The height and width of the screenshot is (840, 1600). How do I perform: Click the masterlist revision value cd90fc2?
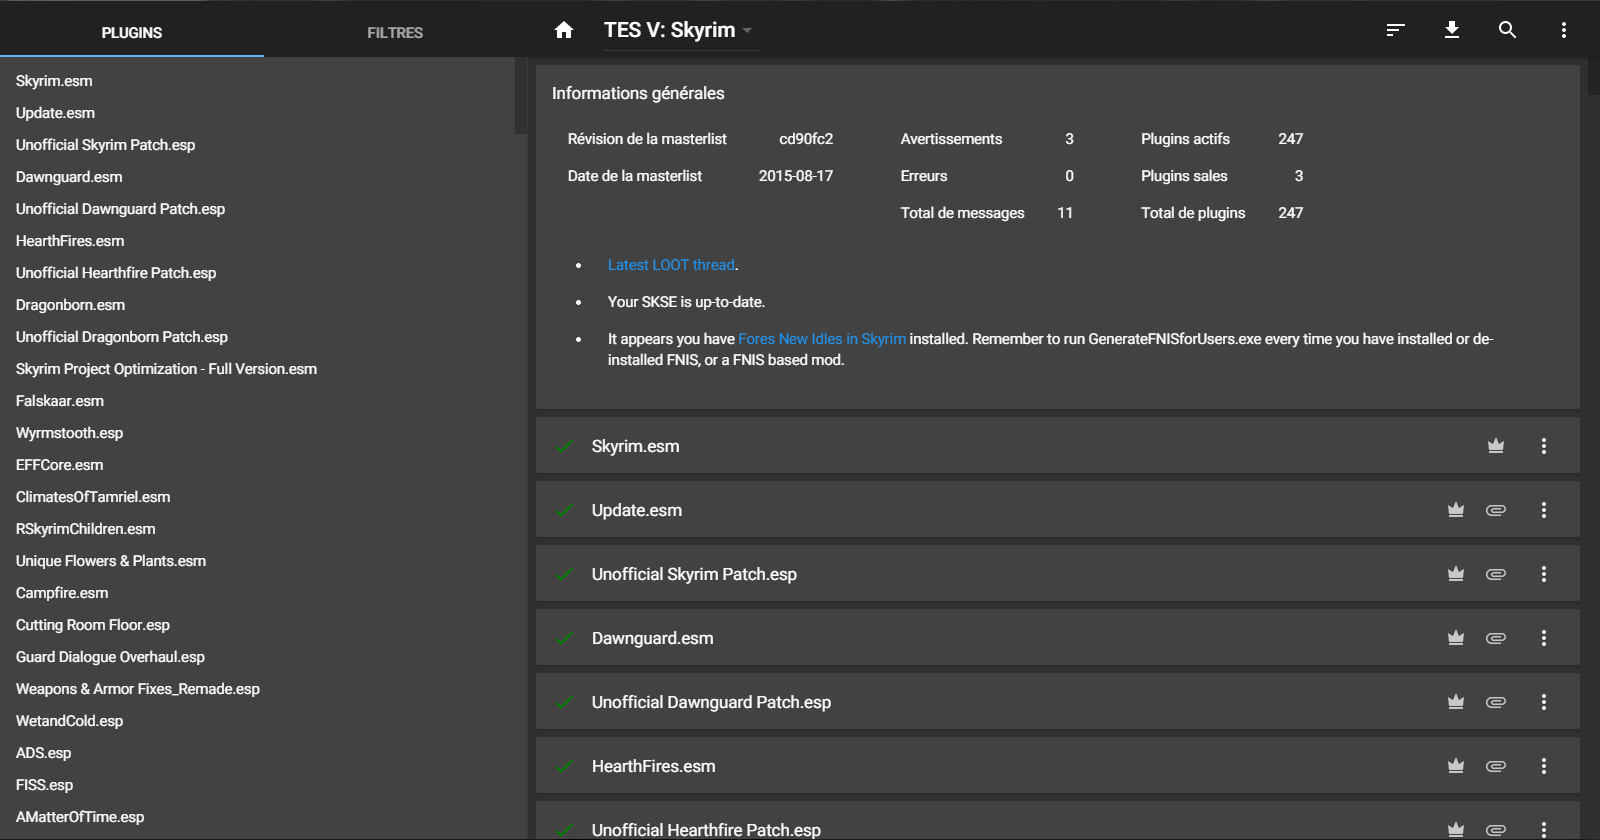pos(806,139)
